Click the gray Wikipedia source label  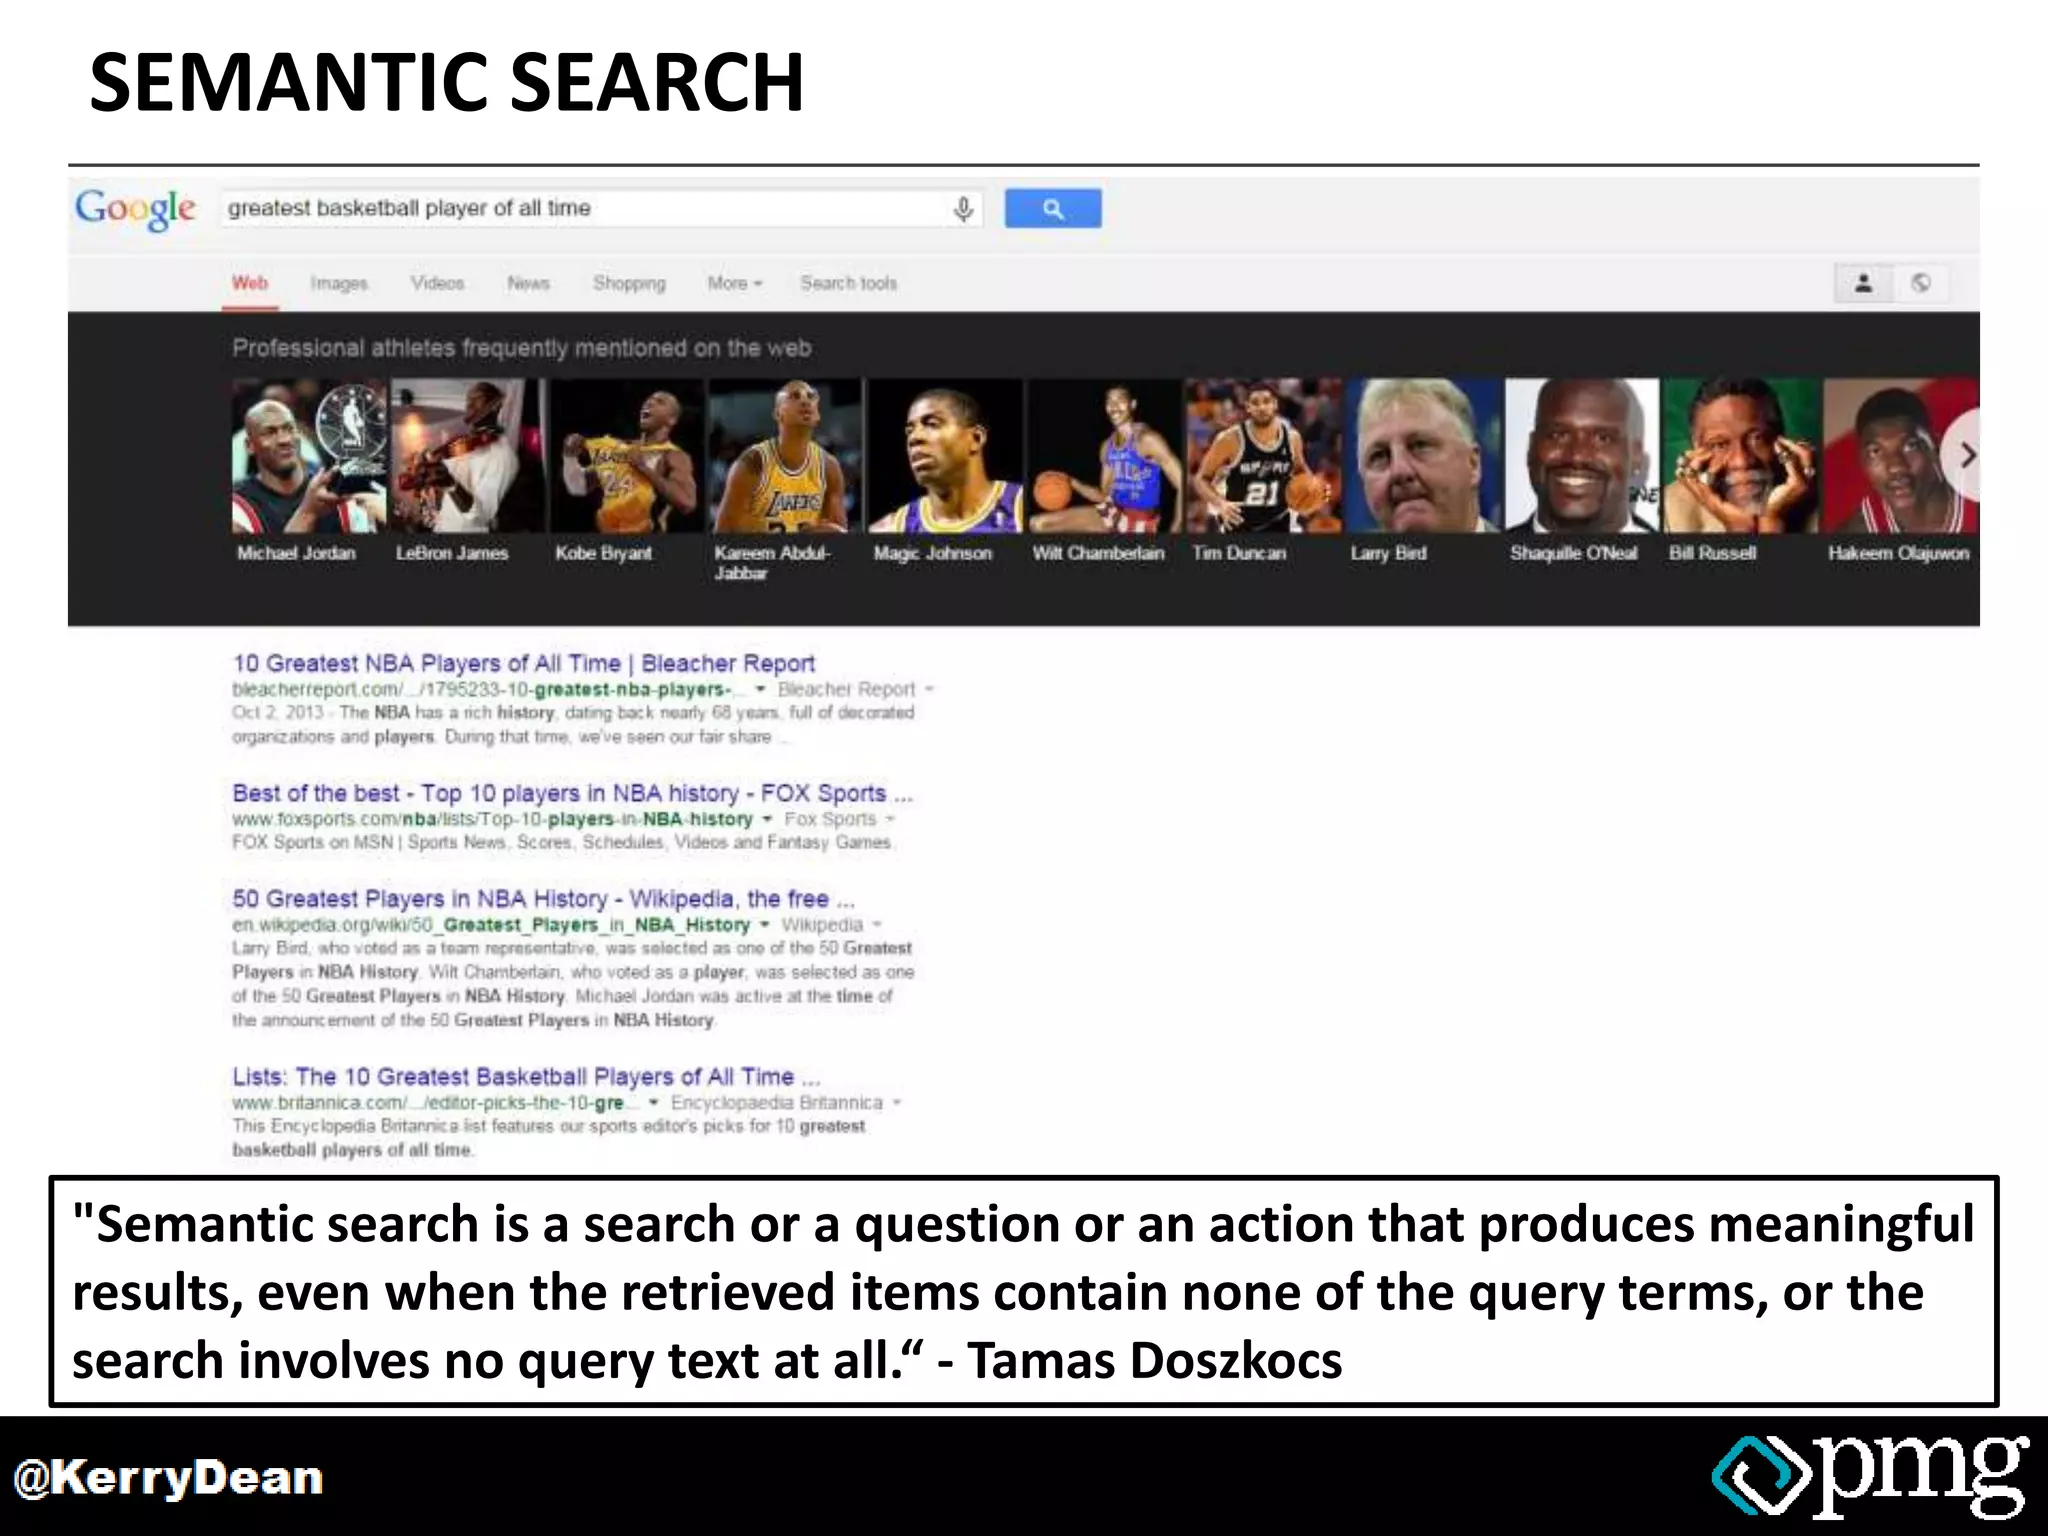[x=821, y=924]
